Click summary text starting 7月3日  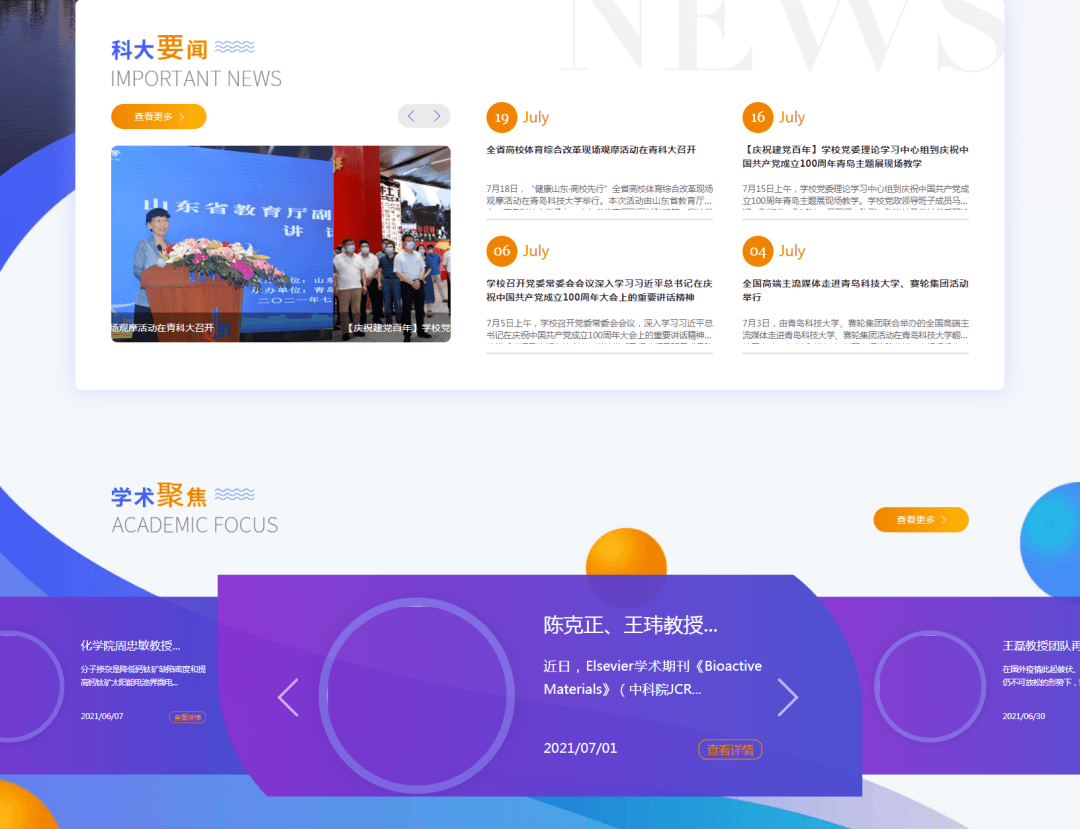click(855, 328)
